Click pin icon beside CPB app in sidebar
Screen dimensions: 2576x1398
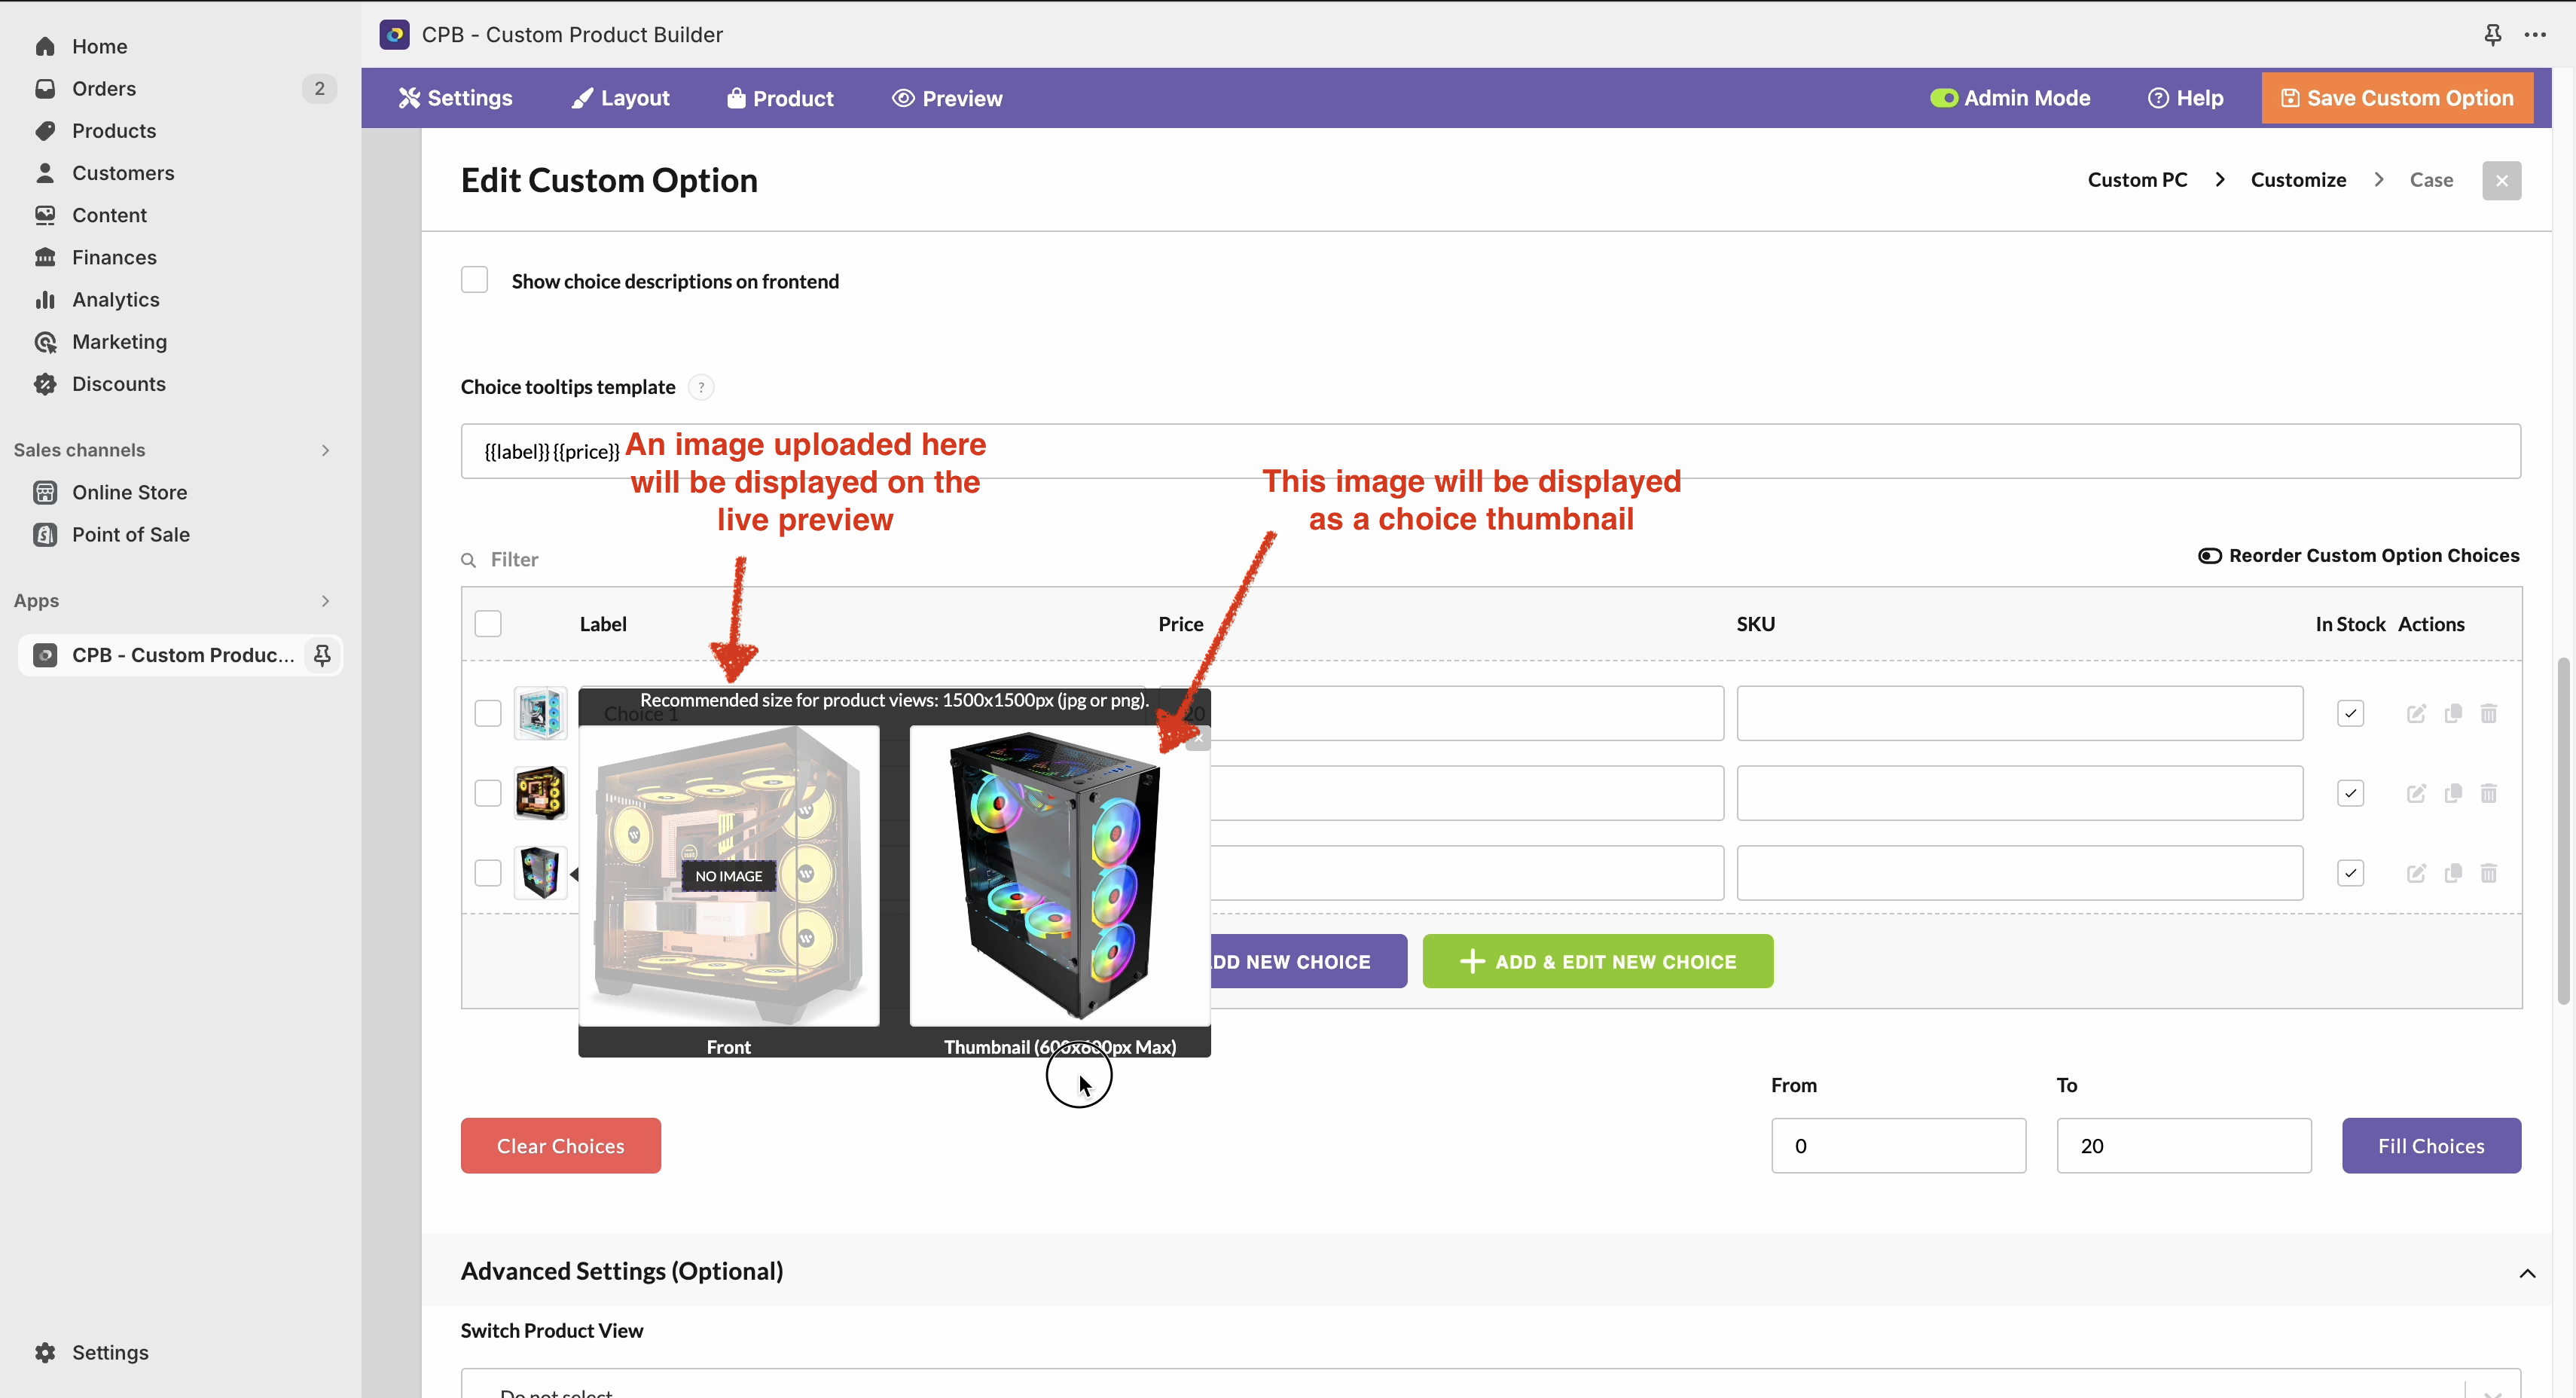click(x=322, y=655)
